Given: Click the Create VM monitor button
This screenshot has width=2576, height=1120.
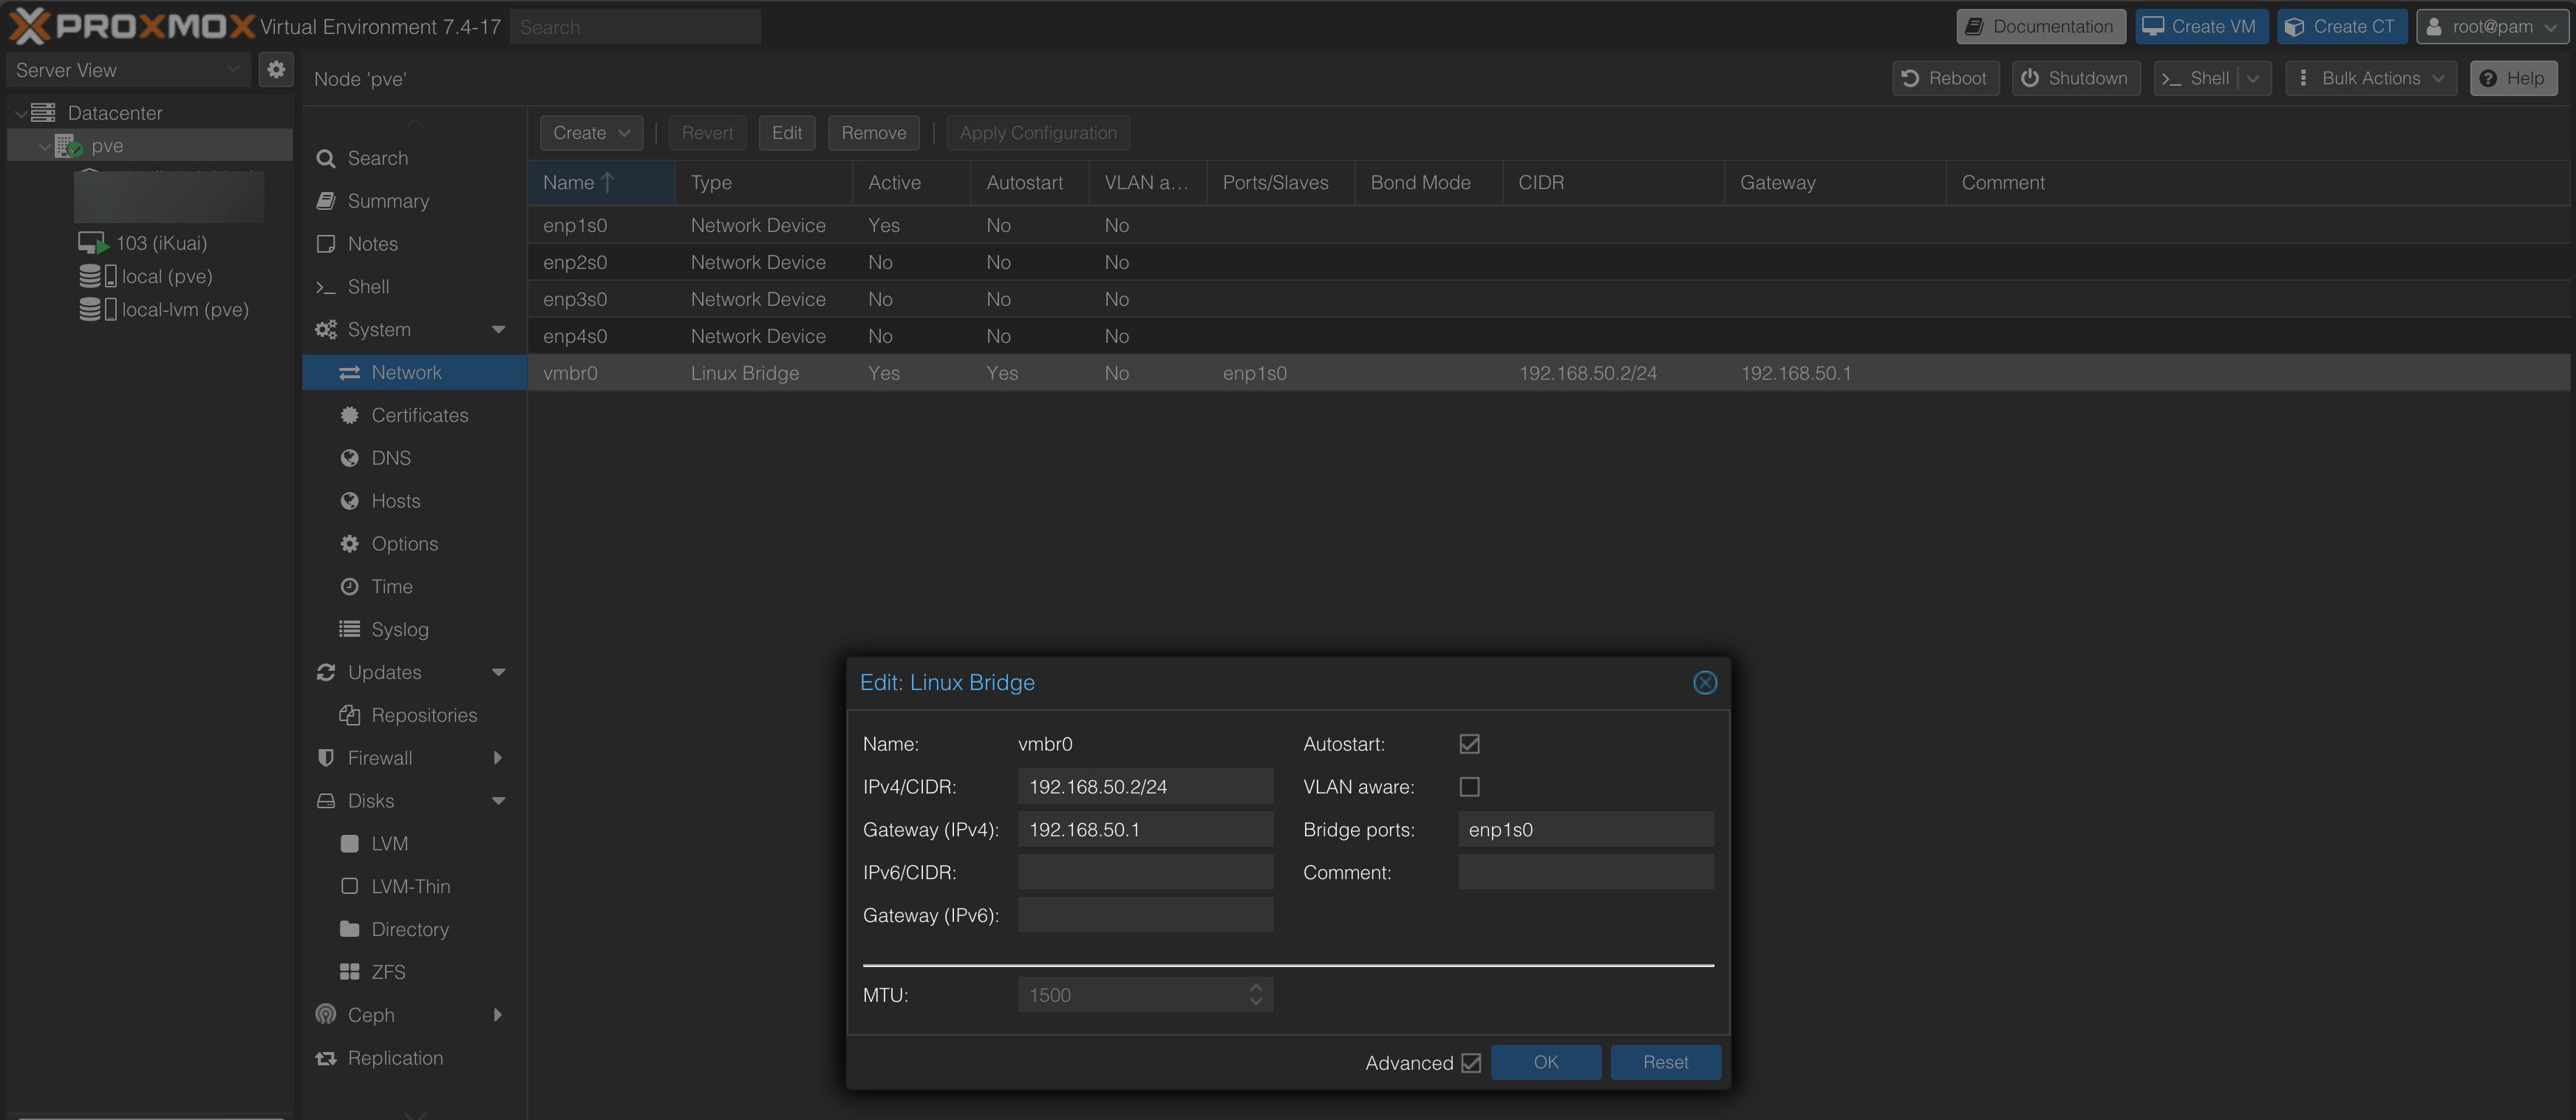Looking at the screenshot, I should 2199,27.
